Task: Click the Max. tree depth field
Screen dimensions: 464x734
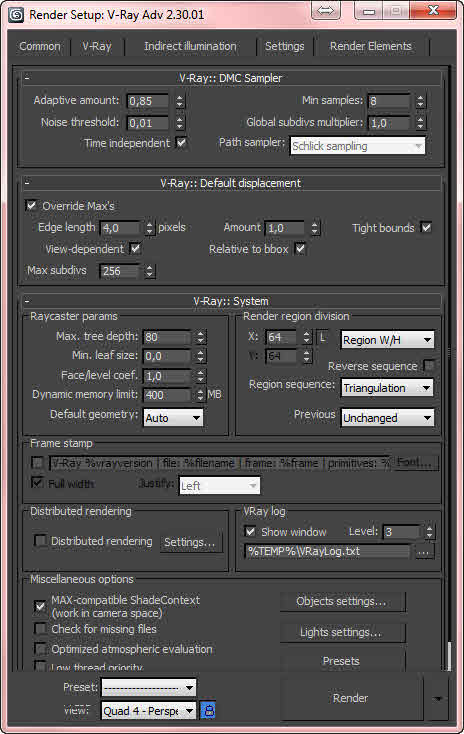Action: (167, 337)
